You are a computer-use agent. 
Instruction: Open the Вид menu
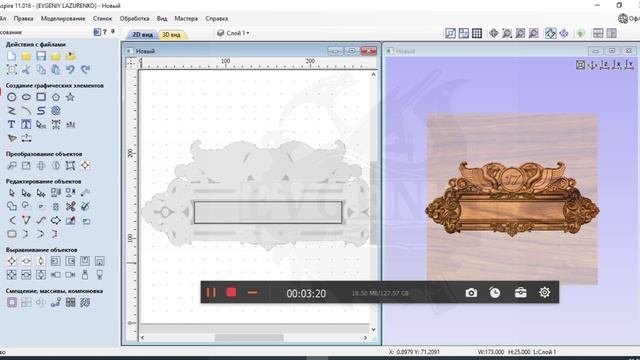click(162, 18)
